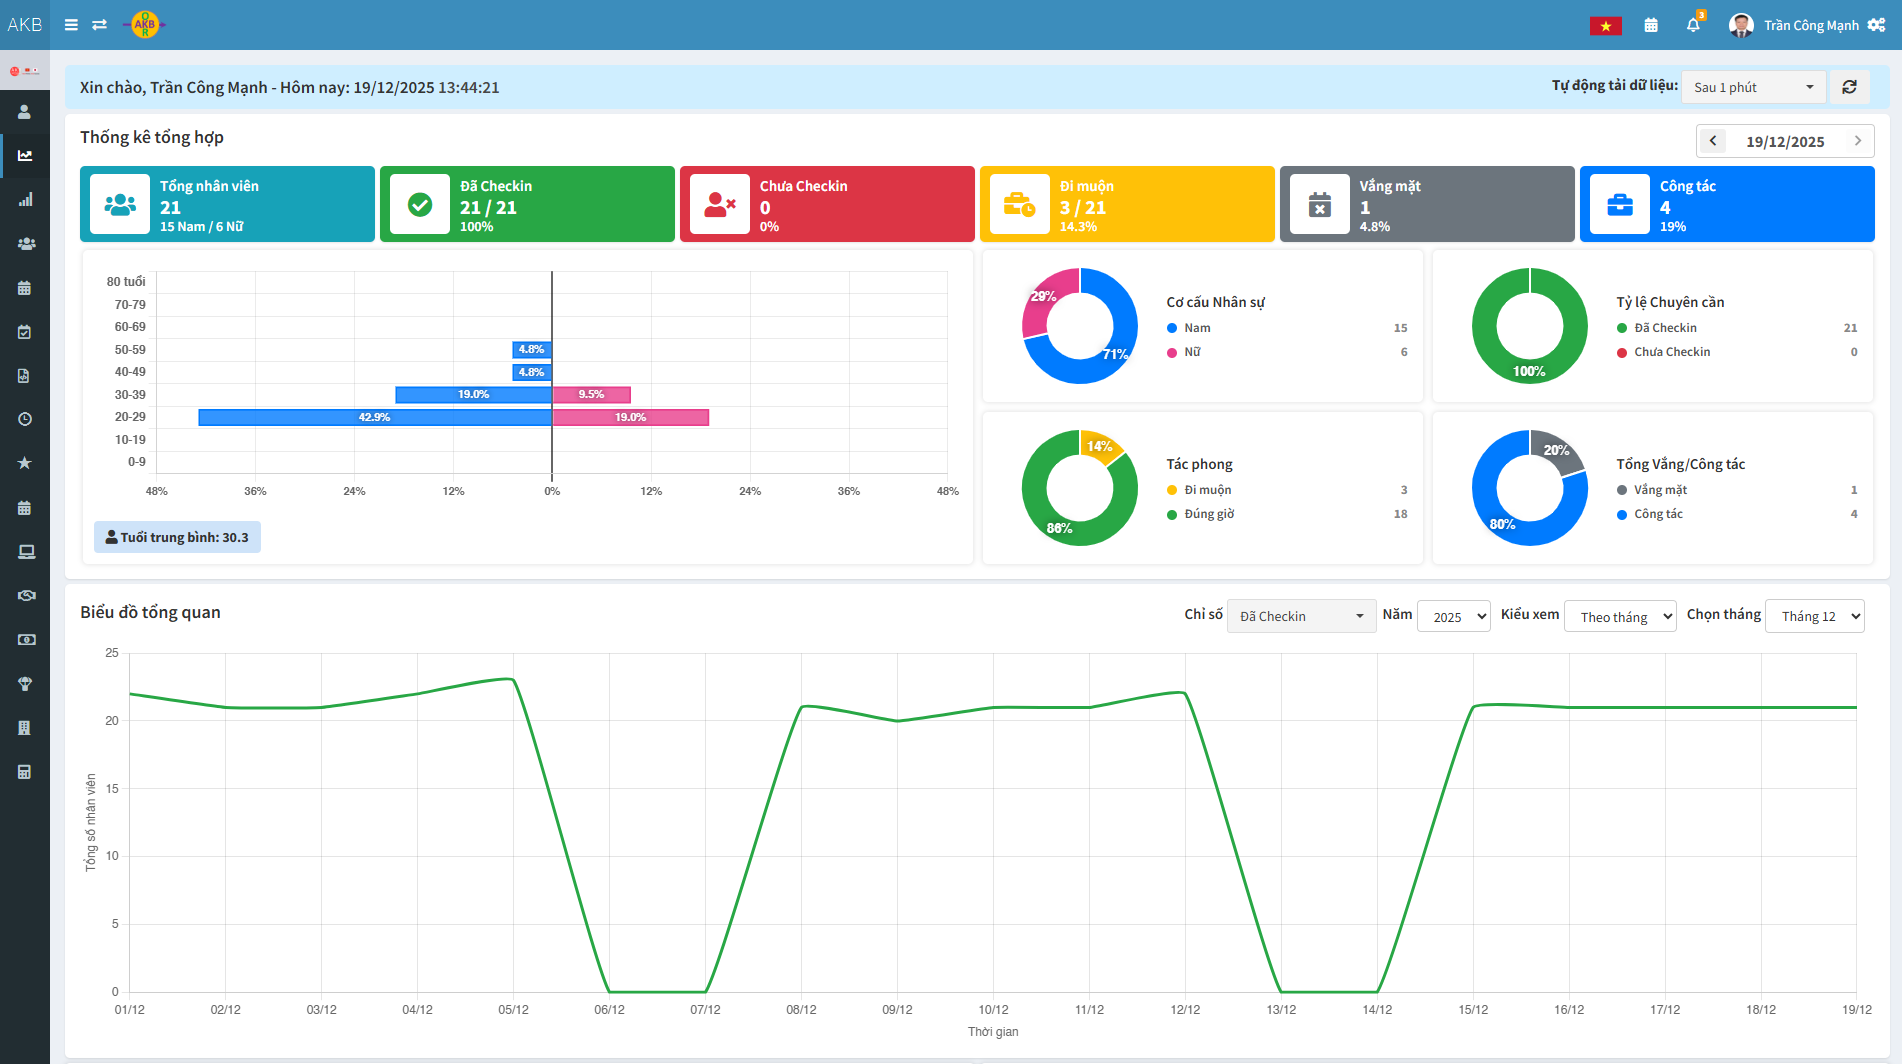Viewport: 1902px width, 1064px height.
Task: Open the Sau 1 phút auto-reload dropdown
Action: [1753, 87]
